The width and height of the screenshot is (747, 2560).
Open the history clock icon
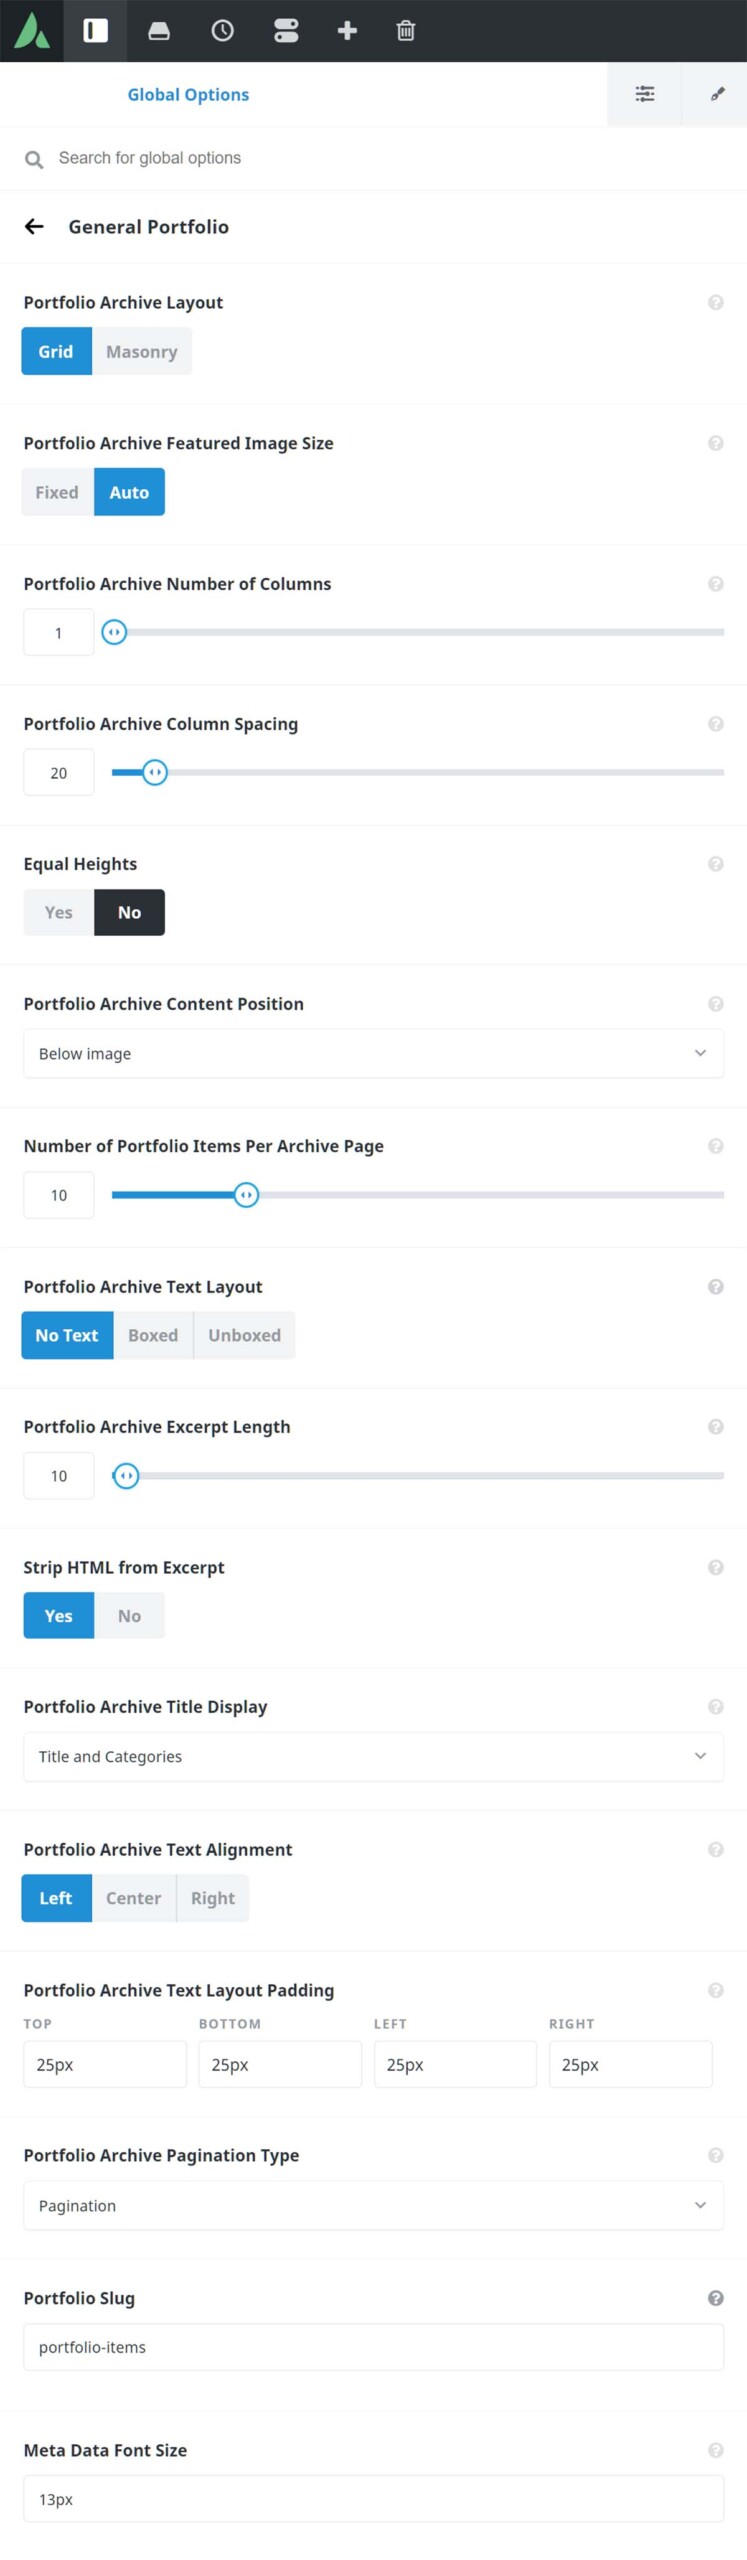tap(222, 31)
